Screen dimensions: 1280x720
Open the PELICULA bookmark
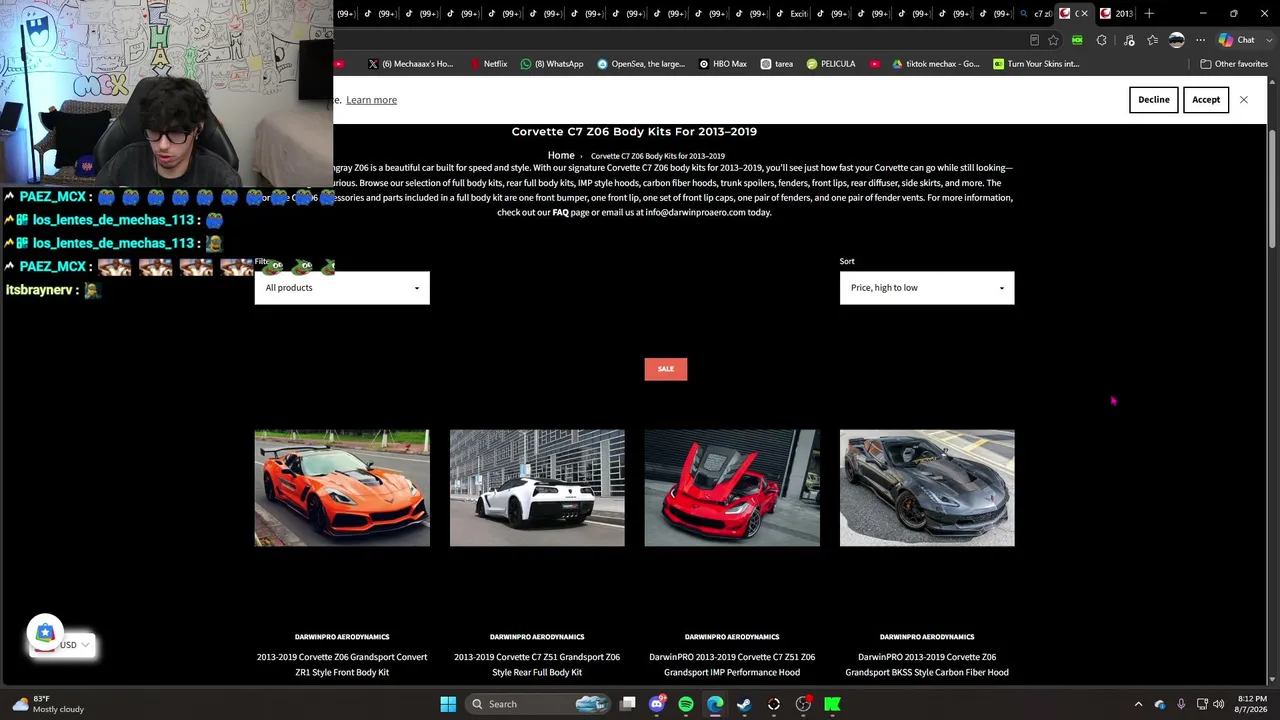coord(831,64)
